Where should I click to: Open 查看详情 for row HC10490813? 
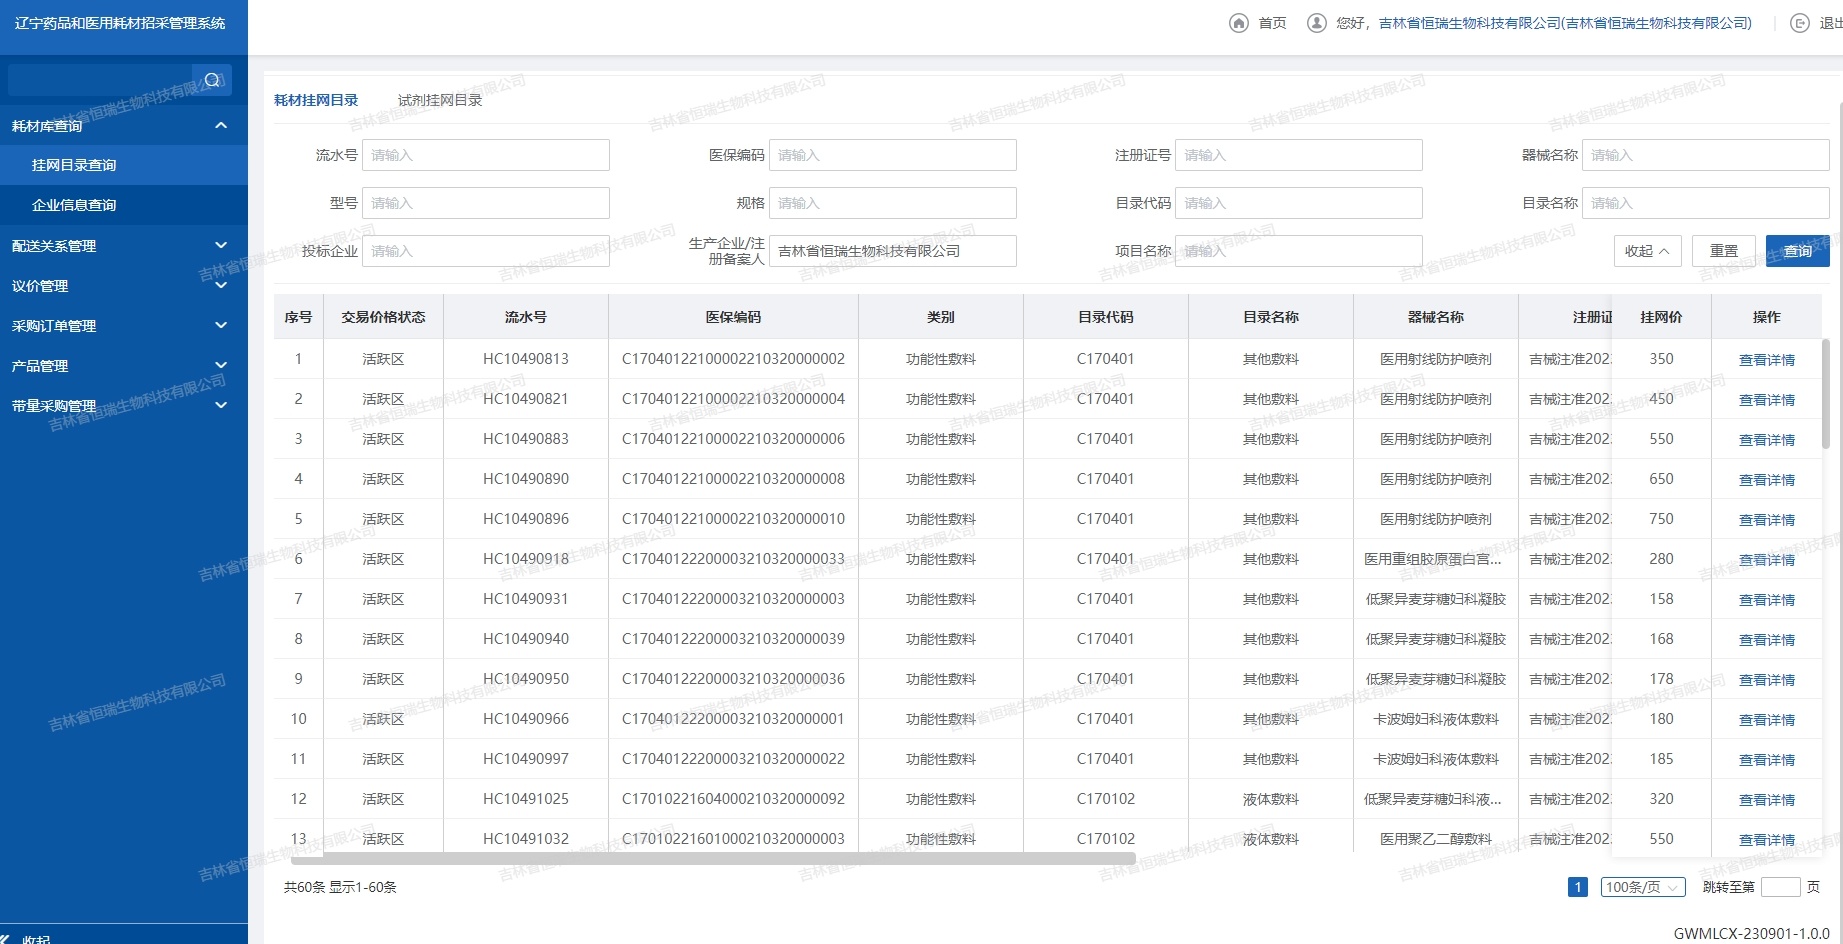coord(1766,360)
